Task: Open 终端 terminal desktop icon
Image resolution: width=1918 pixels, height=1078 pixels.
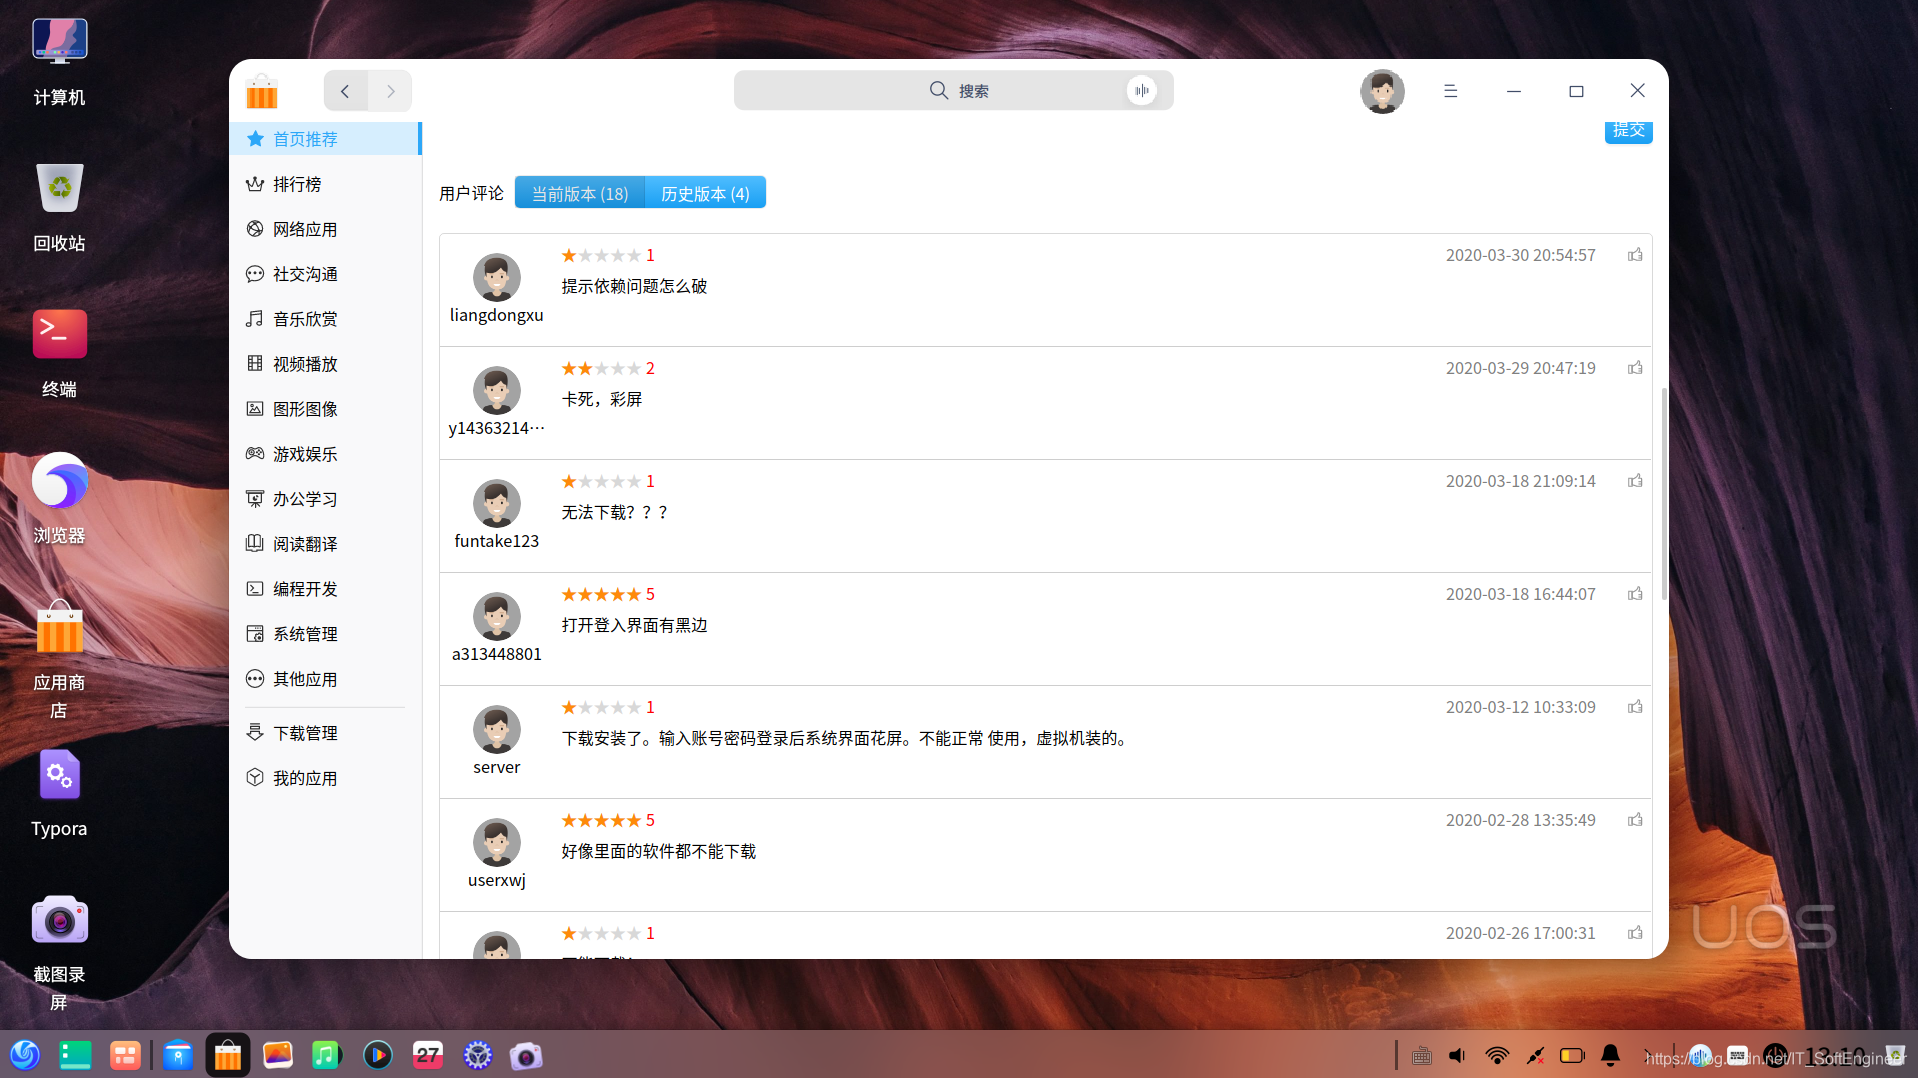Action: (x=59, y=354)
